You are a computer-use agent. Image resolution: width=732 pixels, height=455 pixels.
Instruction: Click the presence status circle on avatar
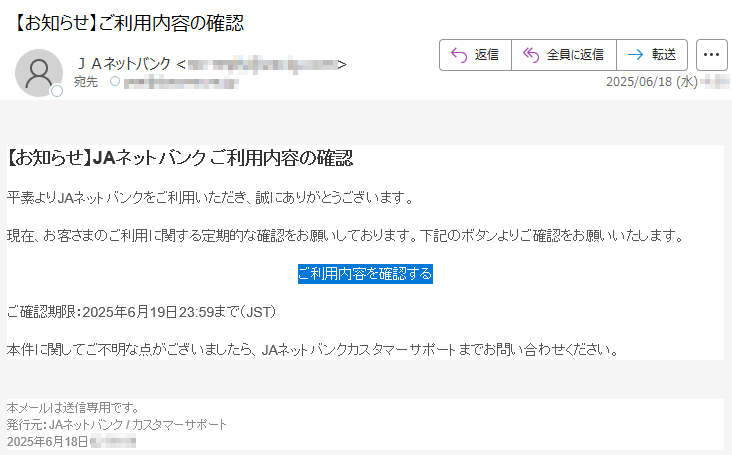[57, 91]
